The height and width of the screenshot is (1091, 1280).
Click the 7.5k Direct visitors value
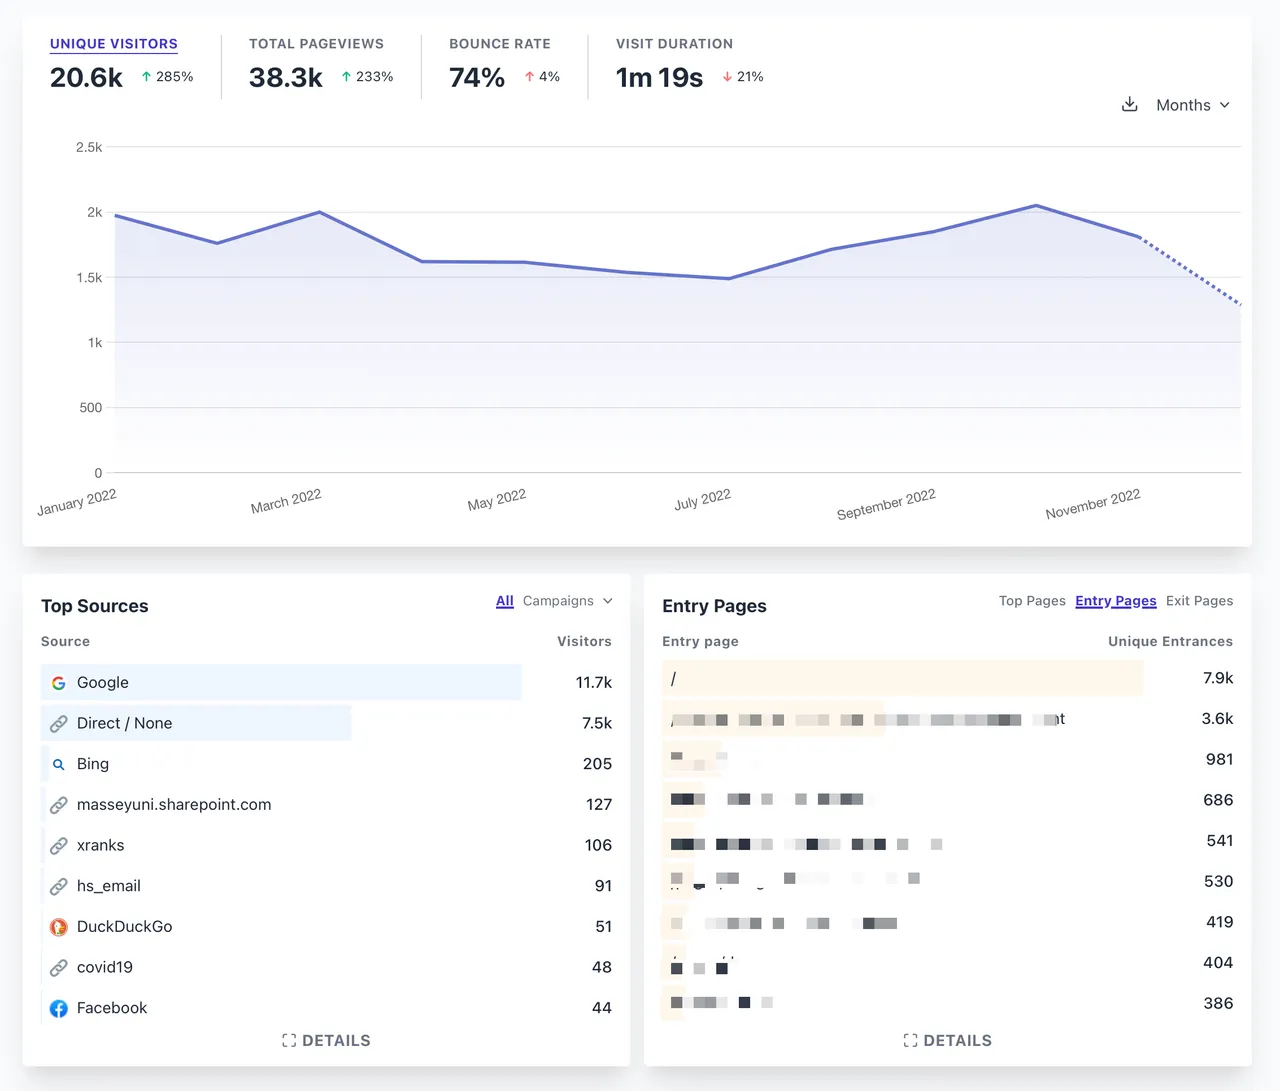[597, 723]
